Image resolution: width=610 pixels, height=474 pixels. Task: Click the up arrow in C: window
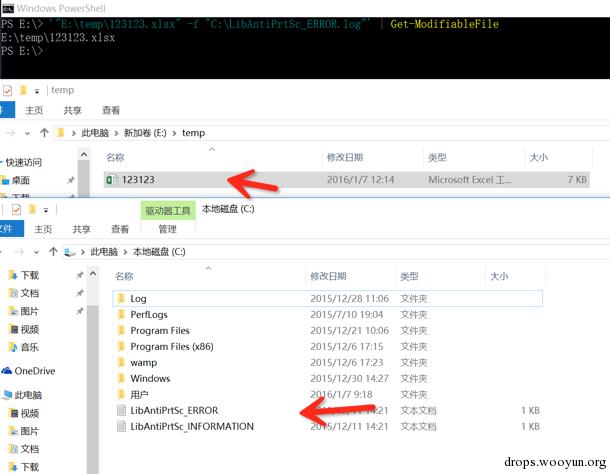pyautogui.click(x=53, y=252)
